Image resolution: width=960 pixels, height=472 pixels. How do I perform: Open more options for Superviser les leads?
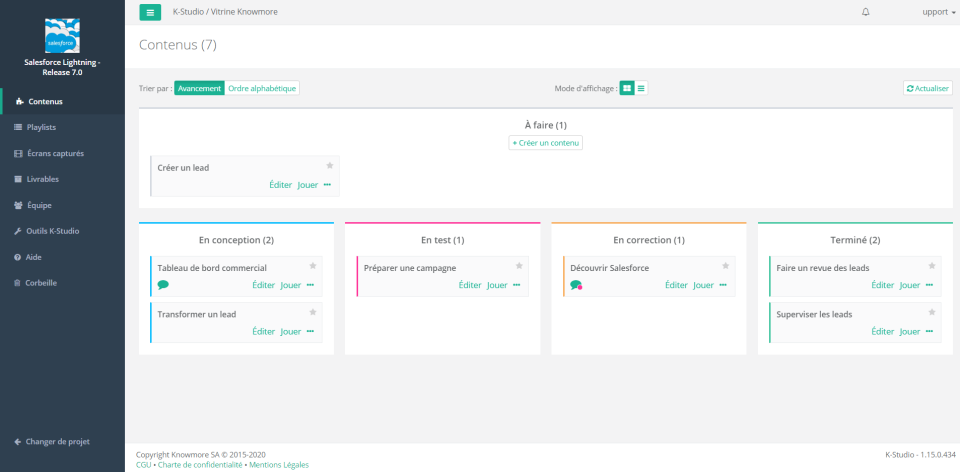(x=929, y=331)
